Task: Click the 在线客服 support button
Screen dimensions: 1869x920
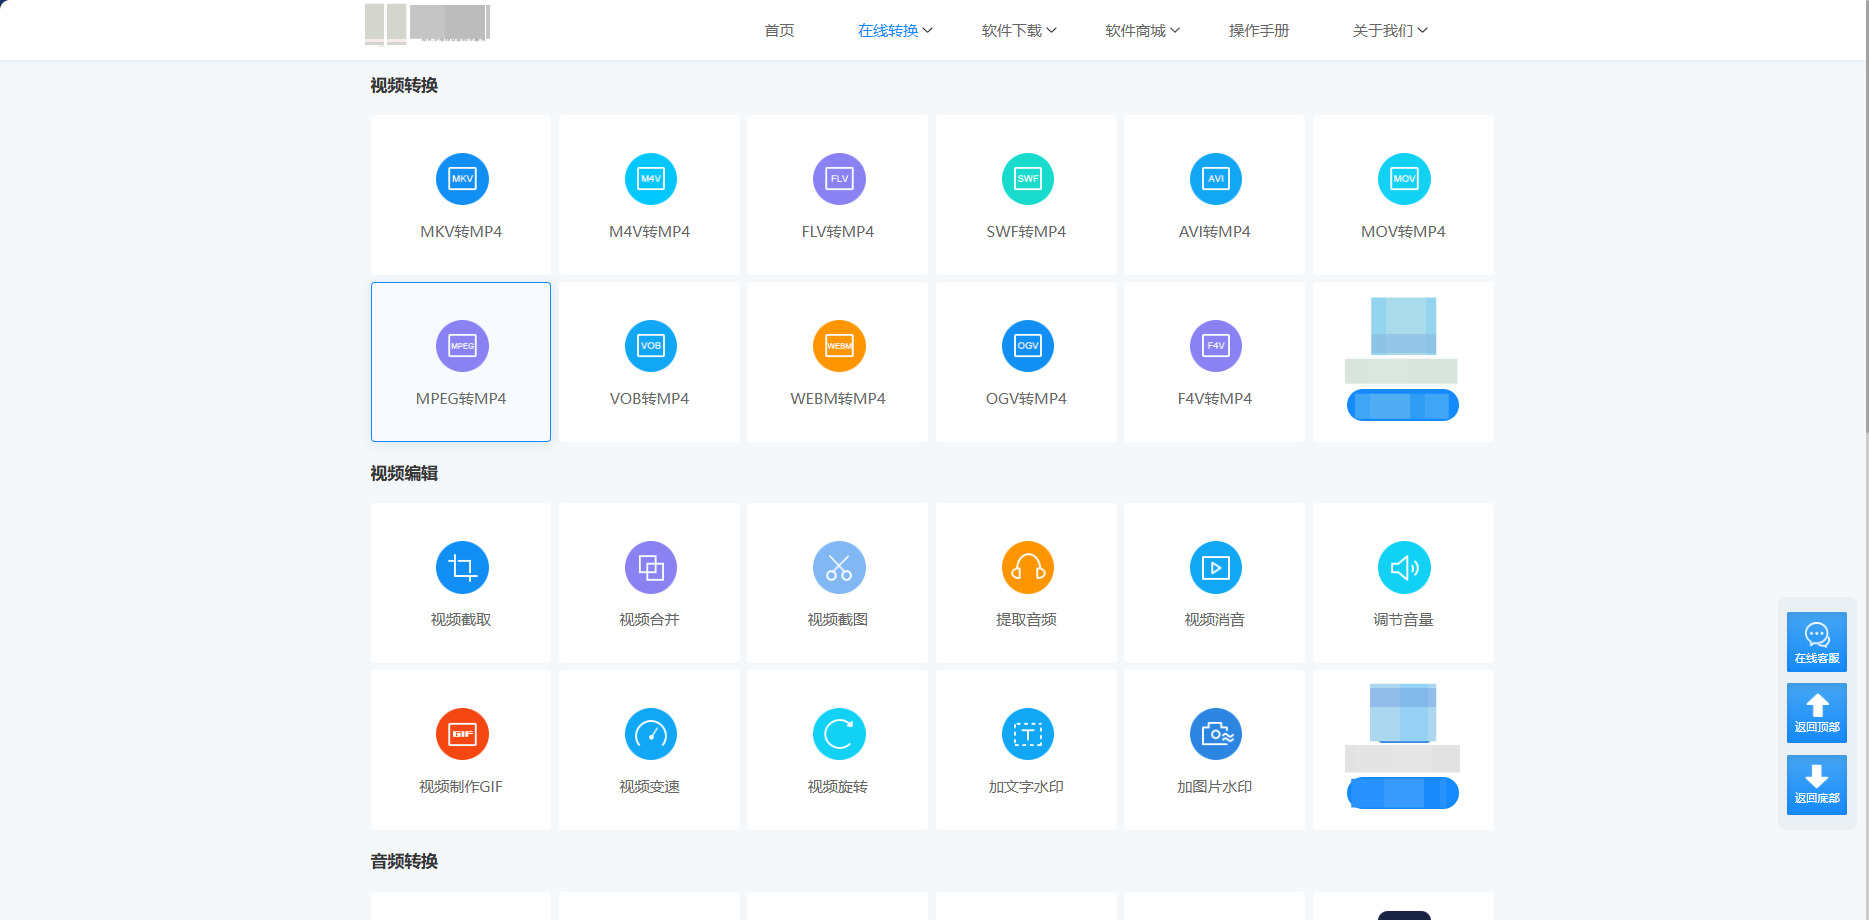Action: [1817, 642]
